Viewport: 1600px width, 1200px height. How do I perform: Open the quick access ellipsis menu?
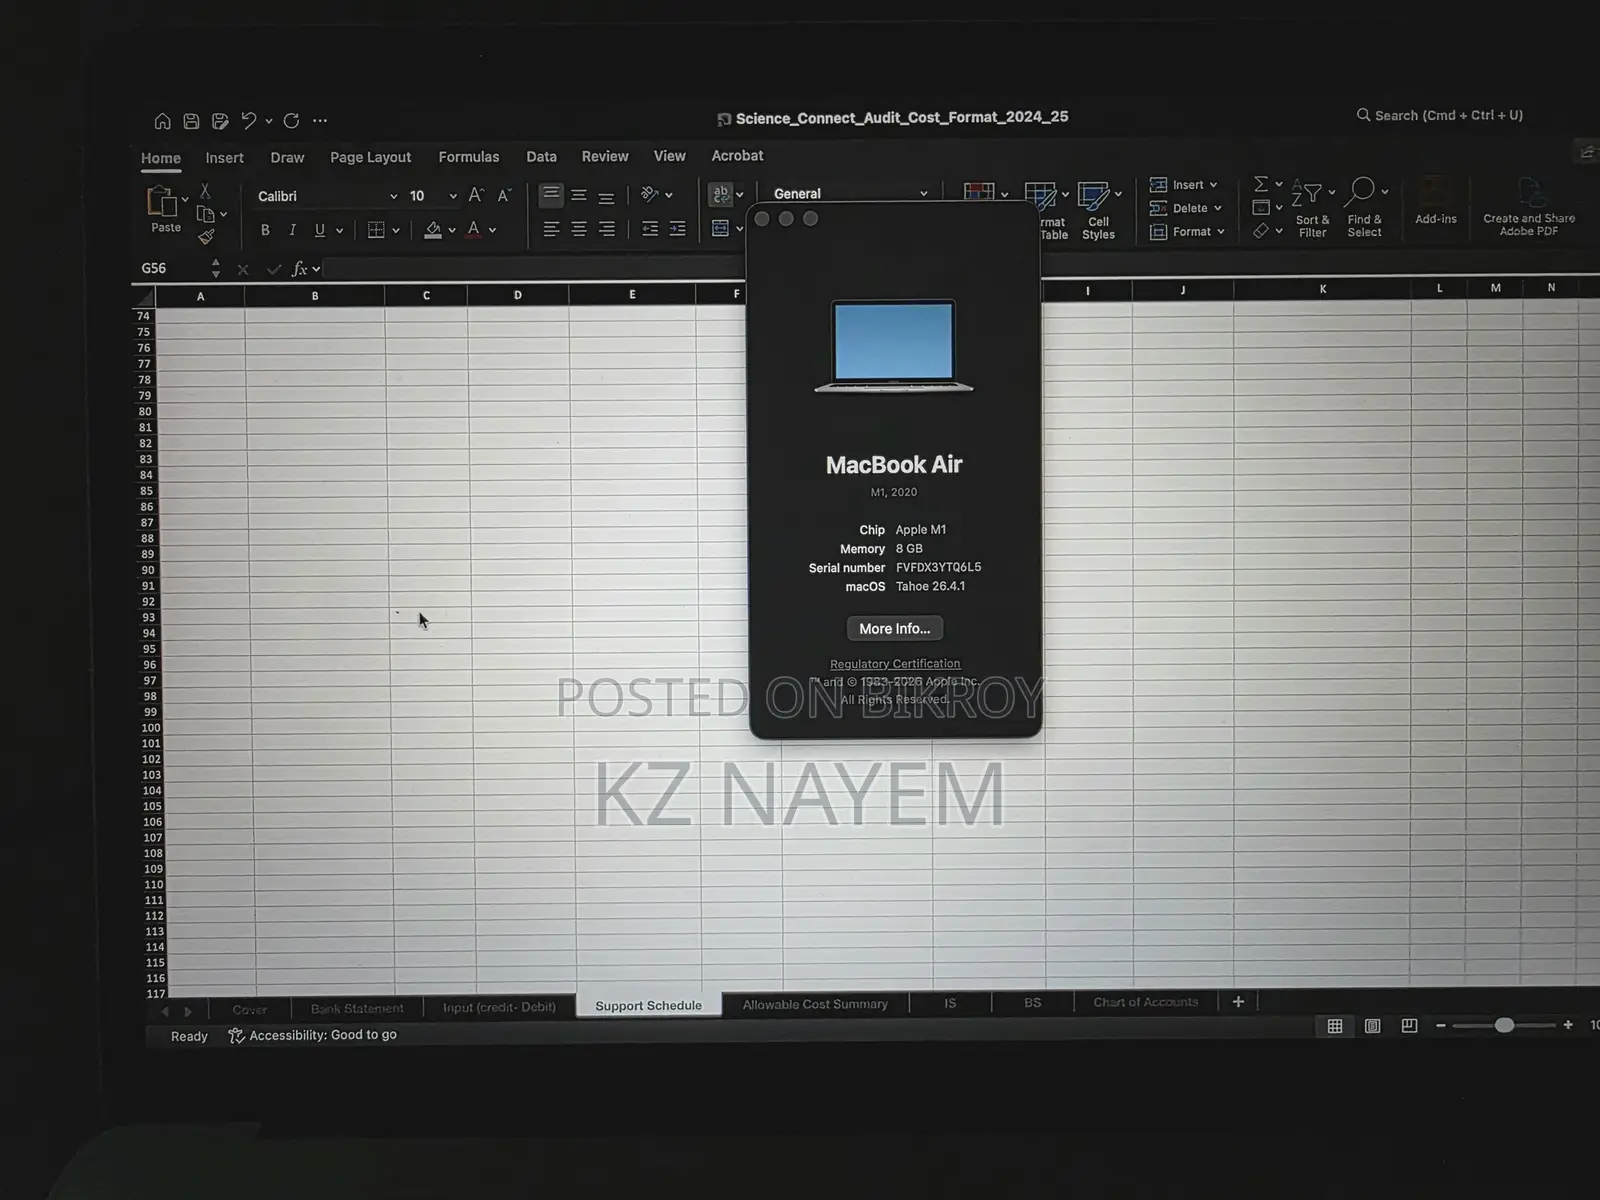[x=320, y=121]
